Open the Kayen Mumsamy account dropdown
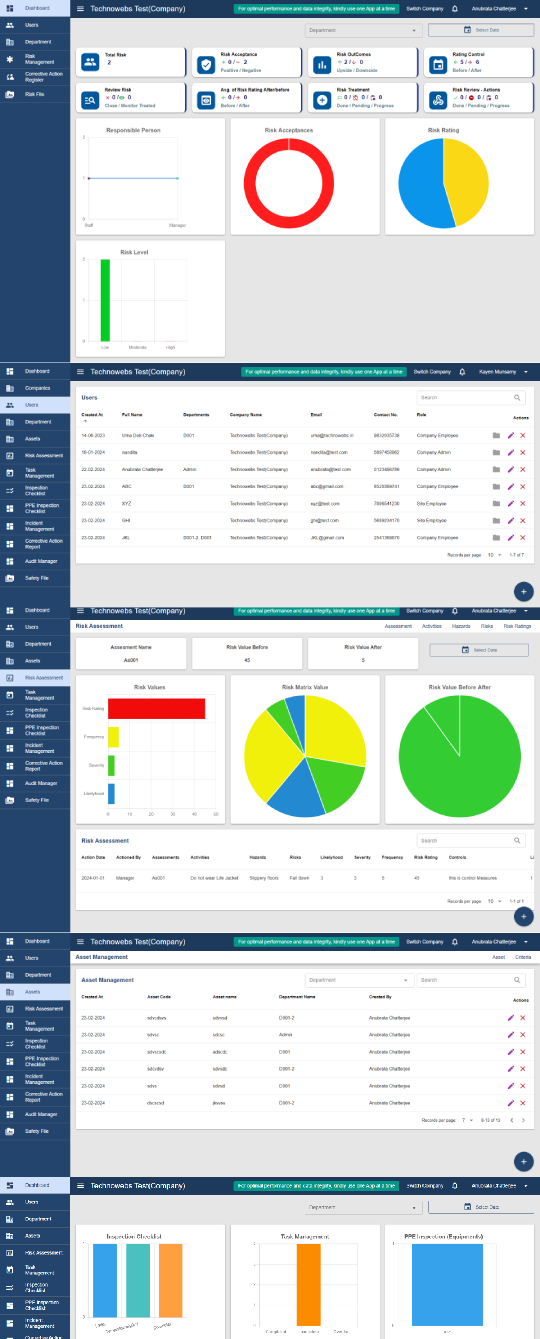Image resolution: width=540 pixels, height=1339 pixels. (x=503, y=371)
